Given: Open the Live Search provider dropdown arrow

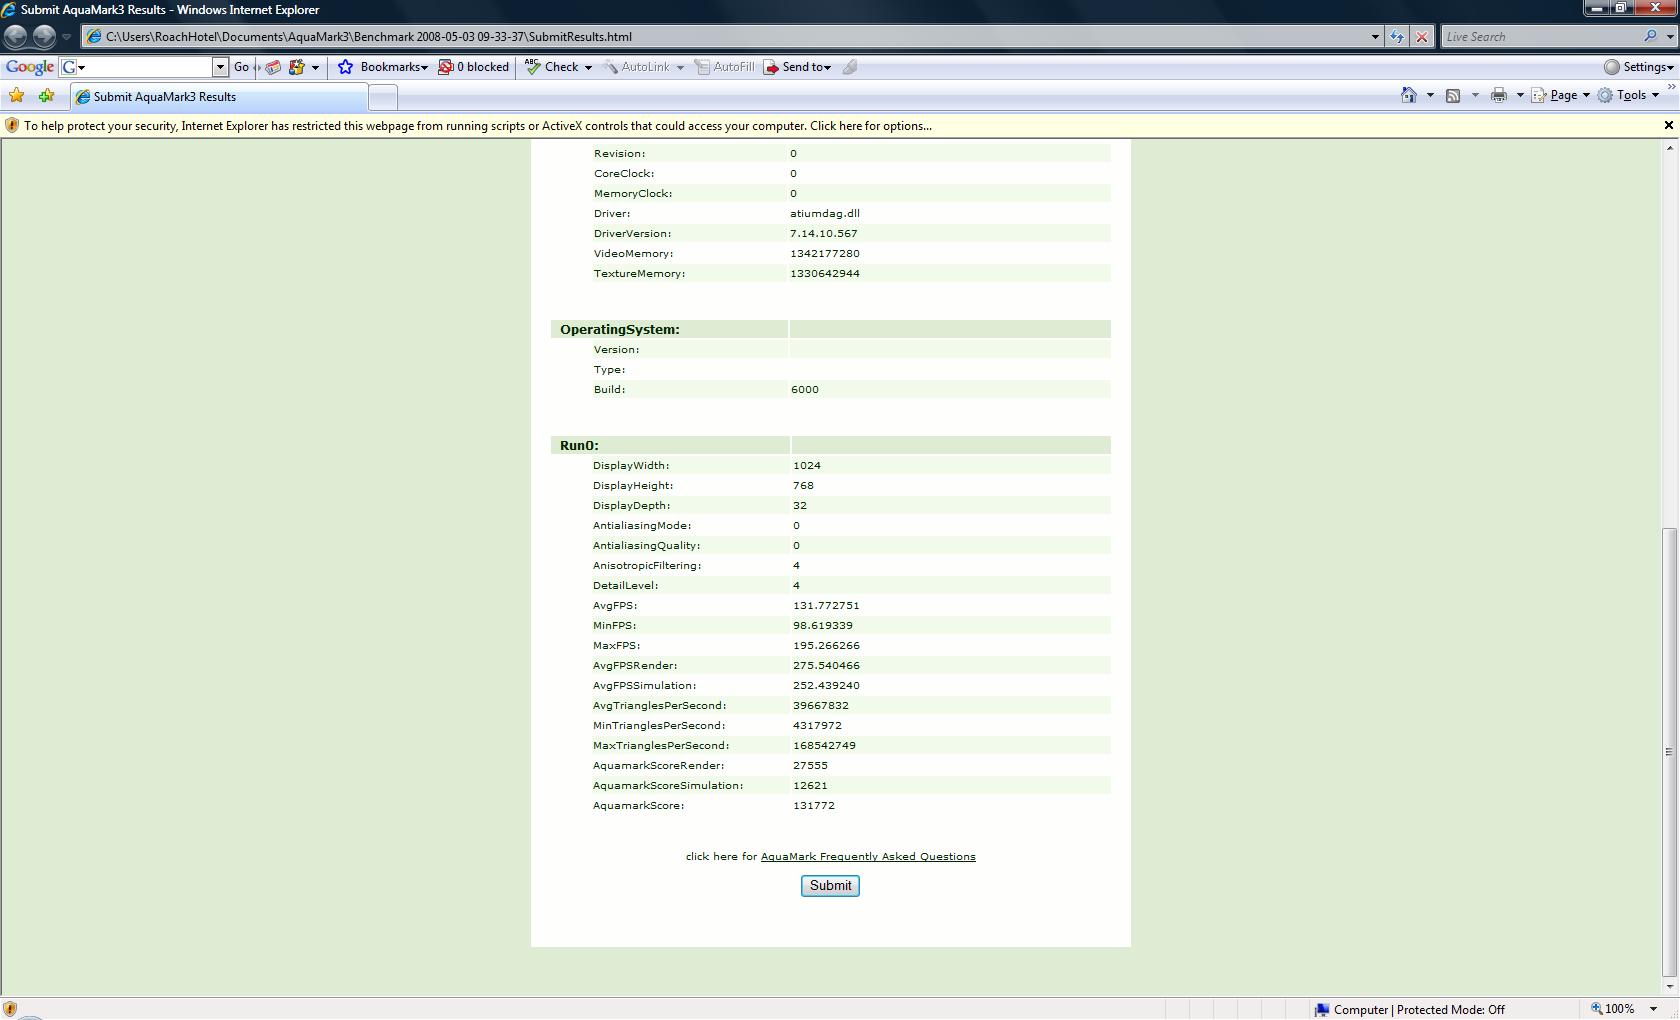Looking at the screenshot, I should (1670, 37).
